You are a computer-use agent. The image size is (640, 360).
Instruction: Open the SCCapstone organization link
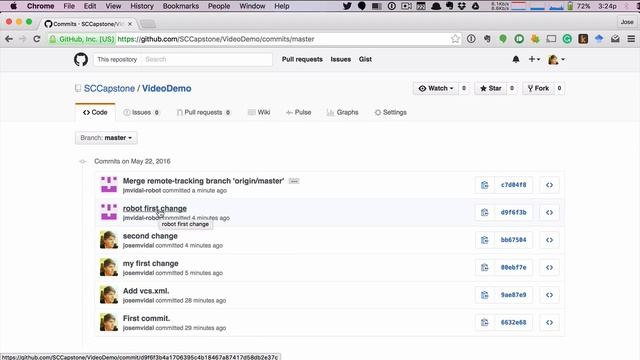click(x=109, y=89)
